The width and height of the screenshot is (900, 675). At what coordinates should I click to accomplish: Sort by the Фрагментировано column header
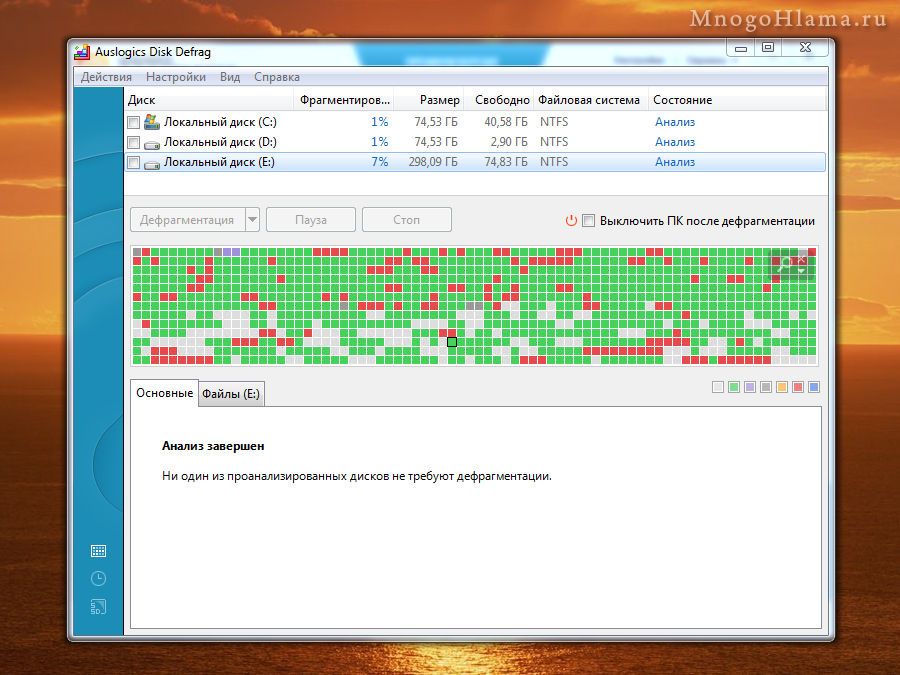pos(344,100)
